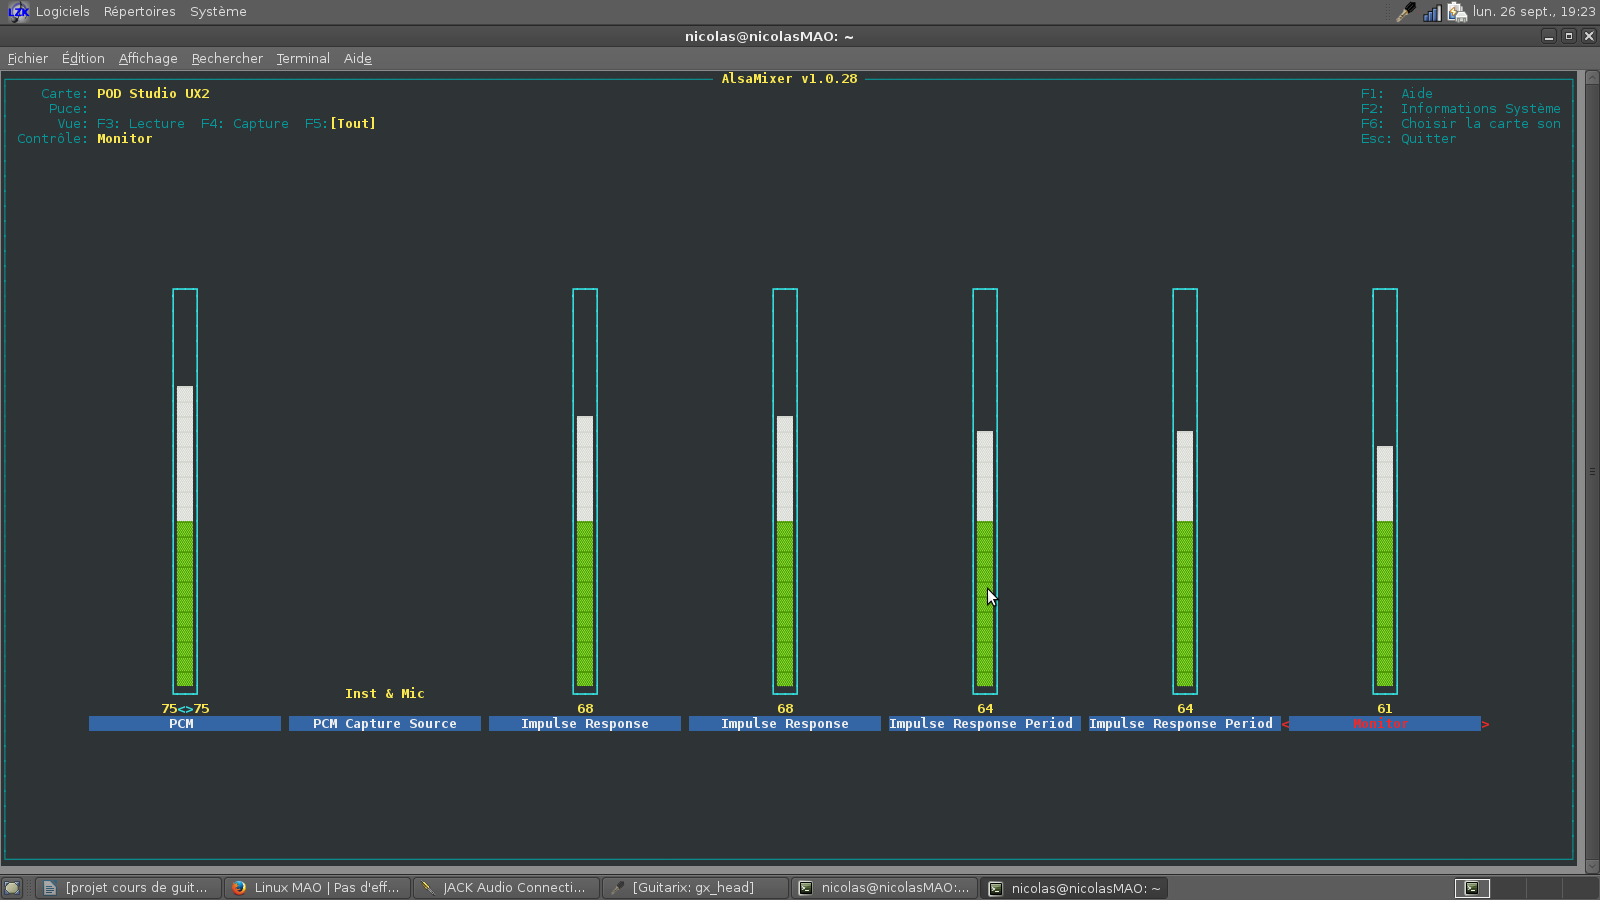
Task: Click the terminal vertical scrollbar
Action: tap(1592, 470)
